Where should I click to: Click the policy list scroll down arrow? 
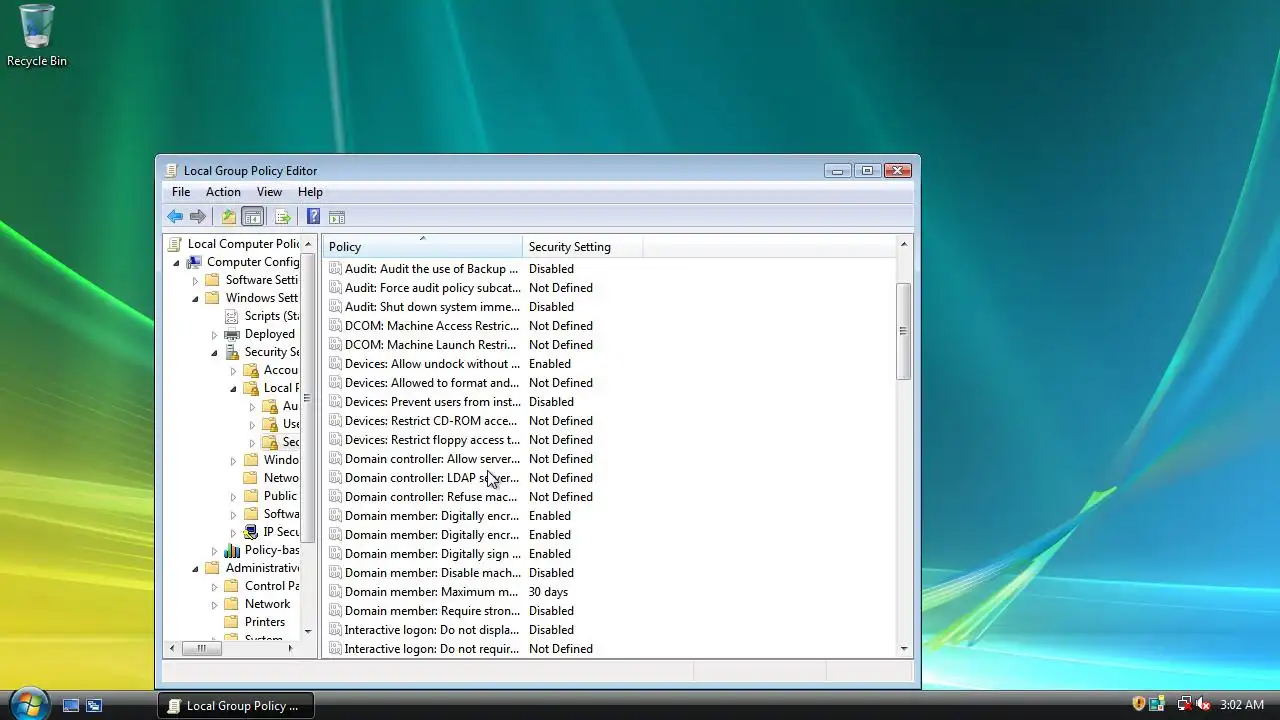pos(904,648)
